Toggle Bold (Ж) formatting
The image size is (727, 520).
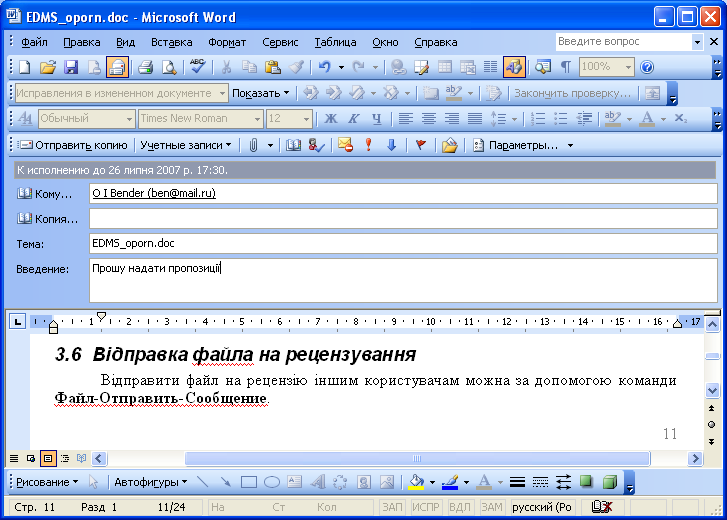[331, 119]
